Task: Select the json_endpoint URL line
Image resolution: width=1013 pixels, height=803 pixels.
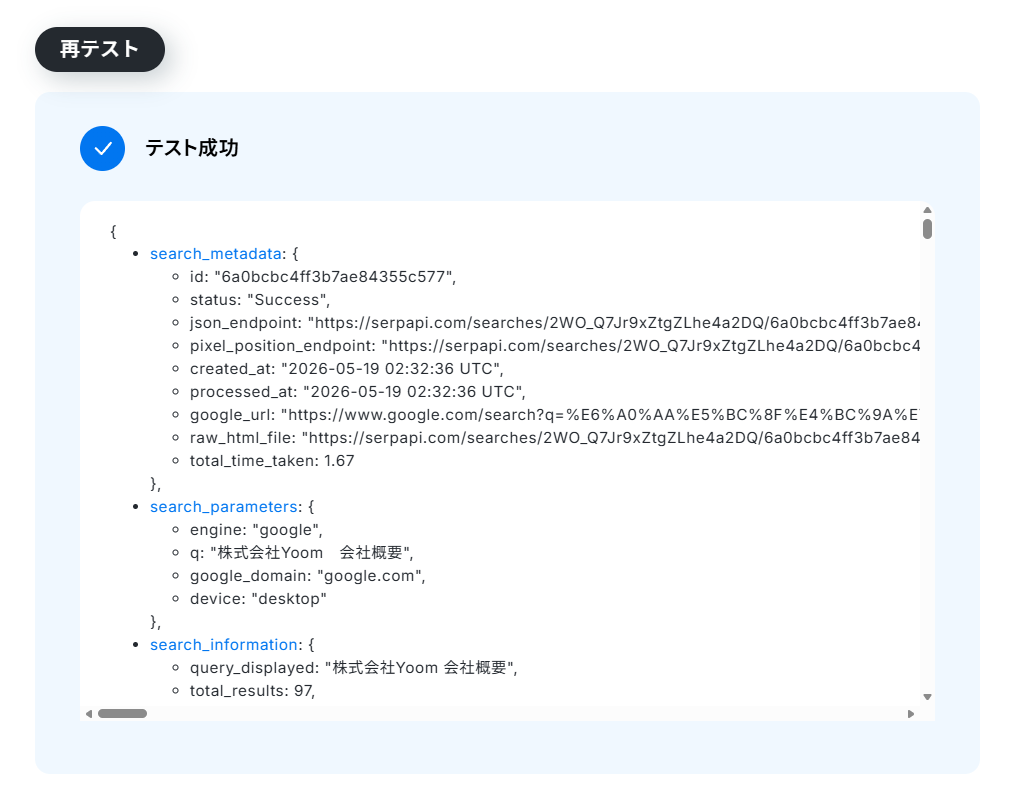Action: point(555,323)
